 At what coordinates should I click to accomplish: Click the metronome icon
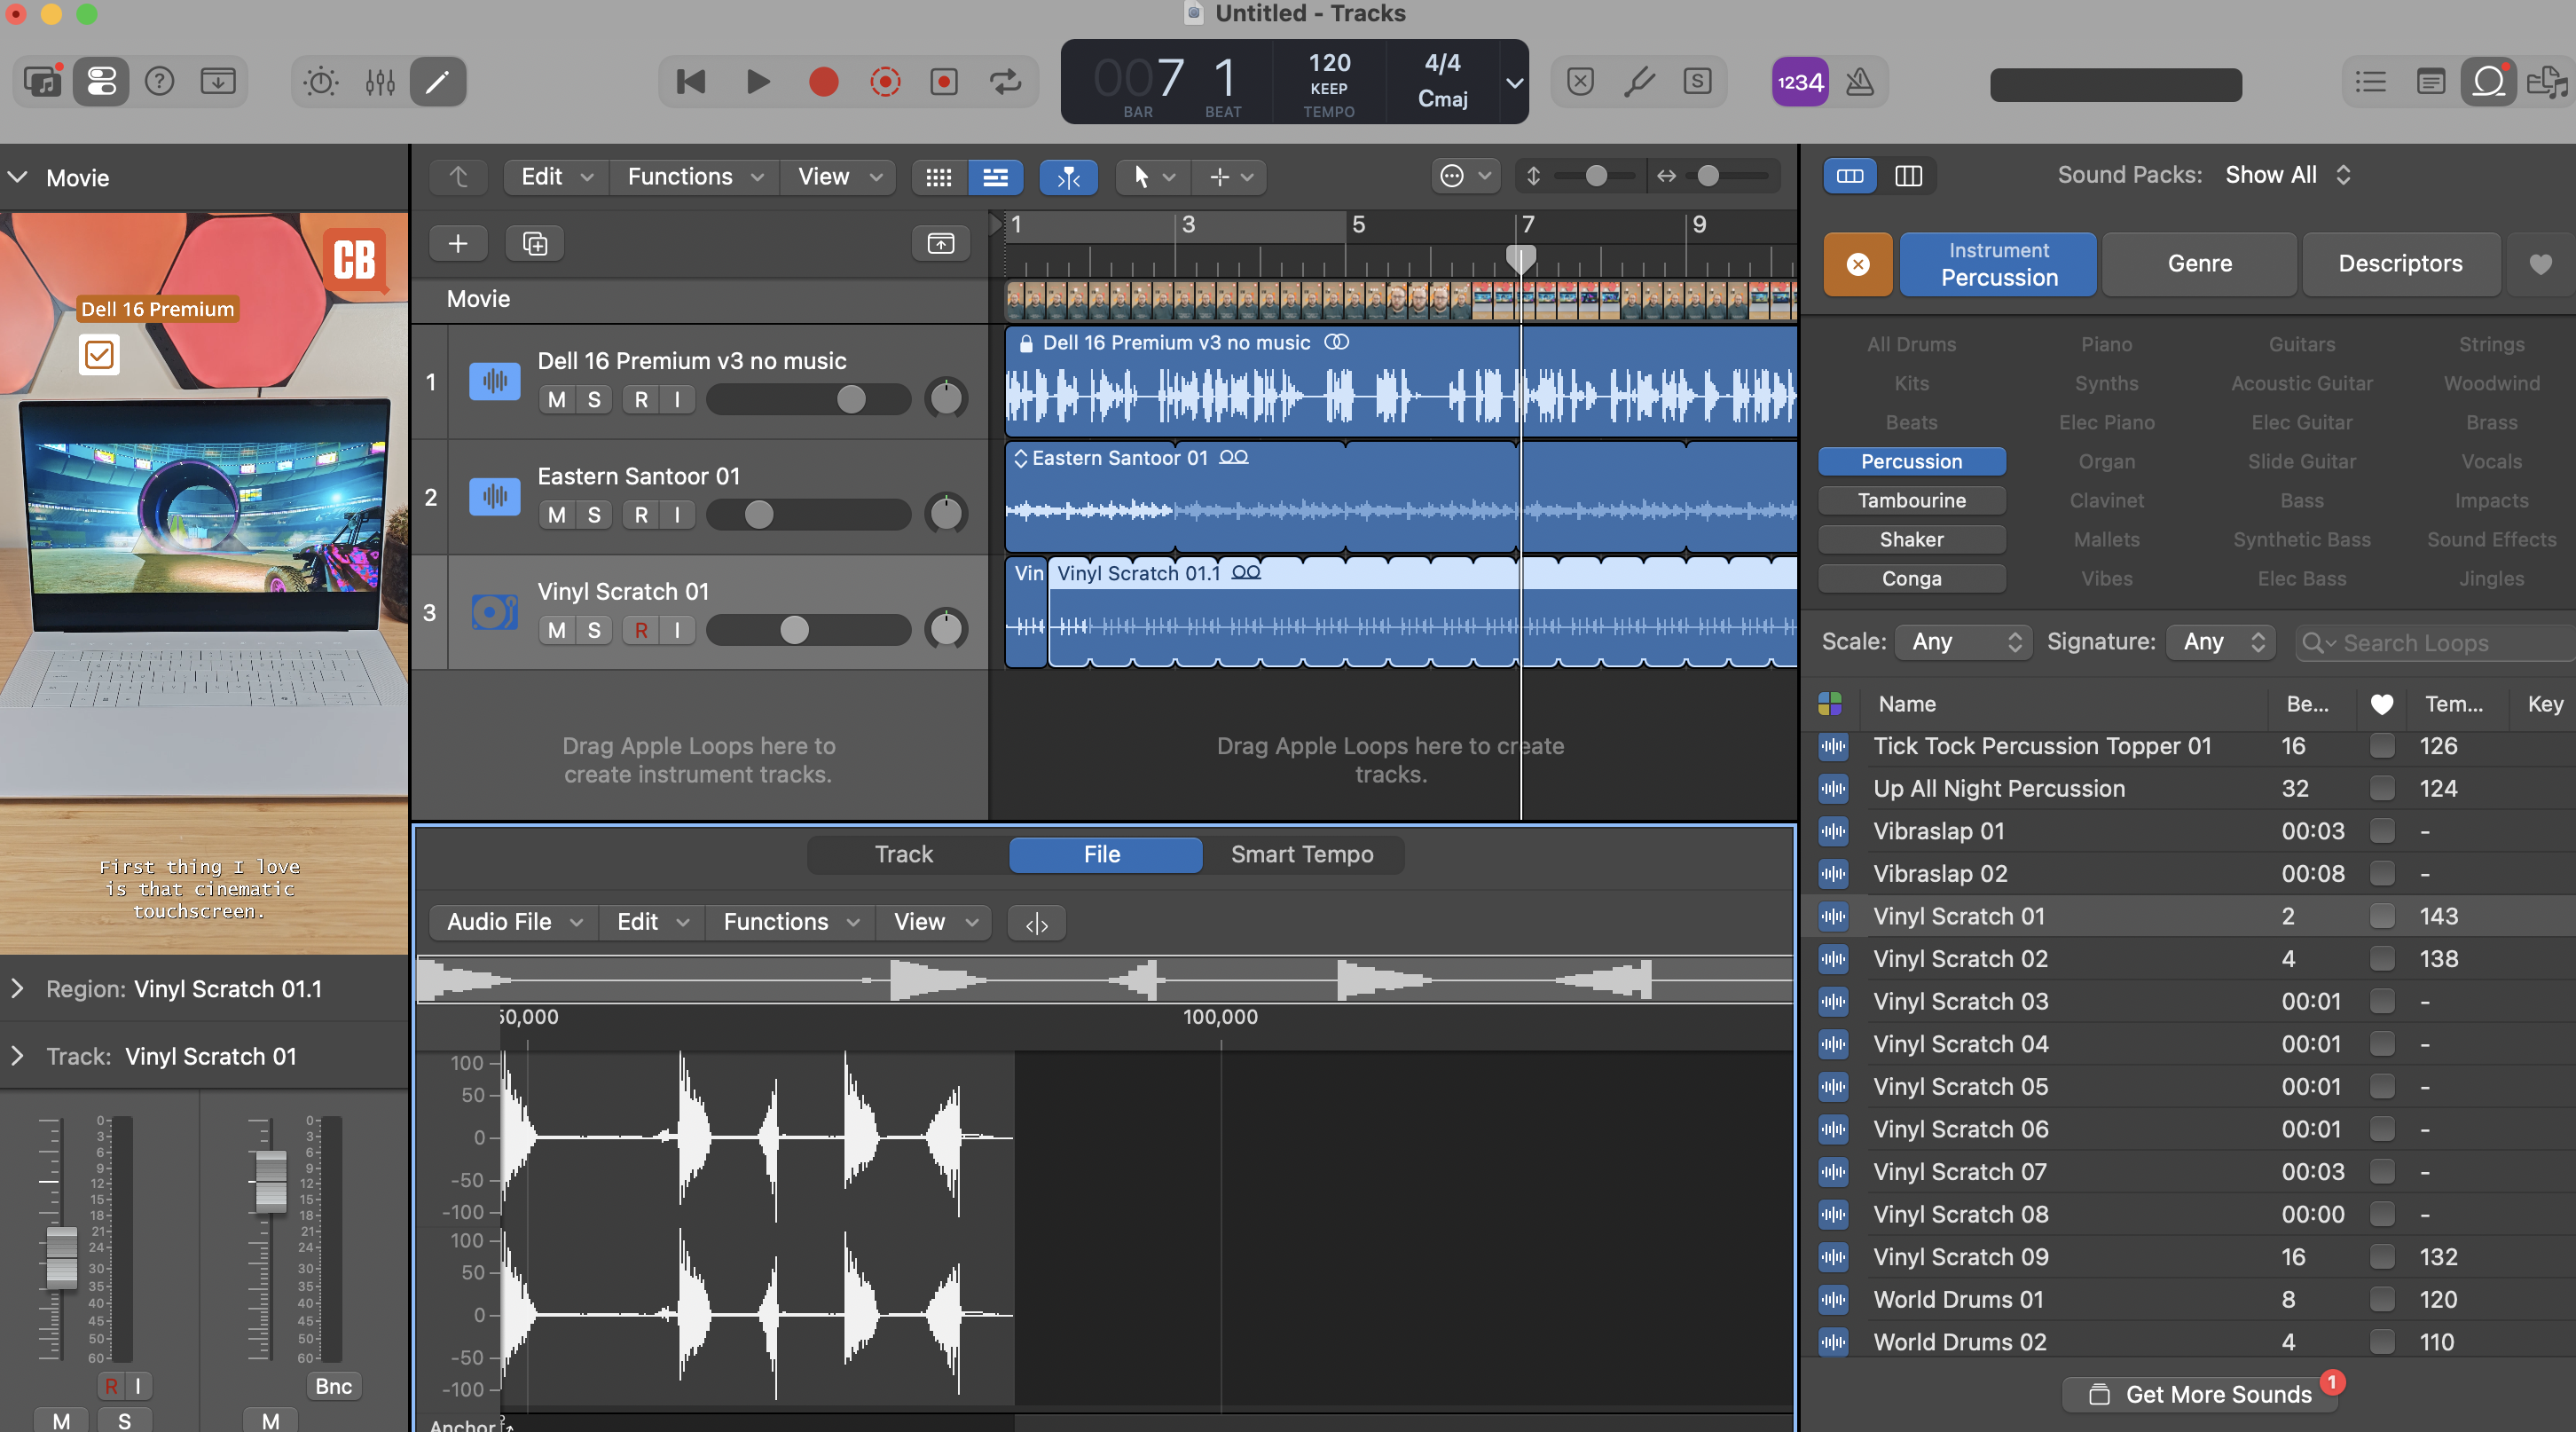click(x=1858, y=82)
